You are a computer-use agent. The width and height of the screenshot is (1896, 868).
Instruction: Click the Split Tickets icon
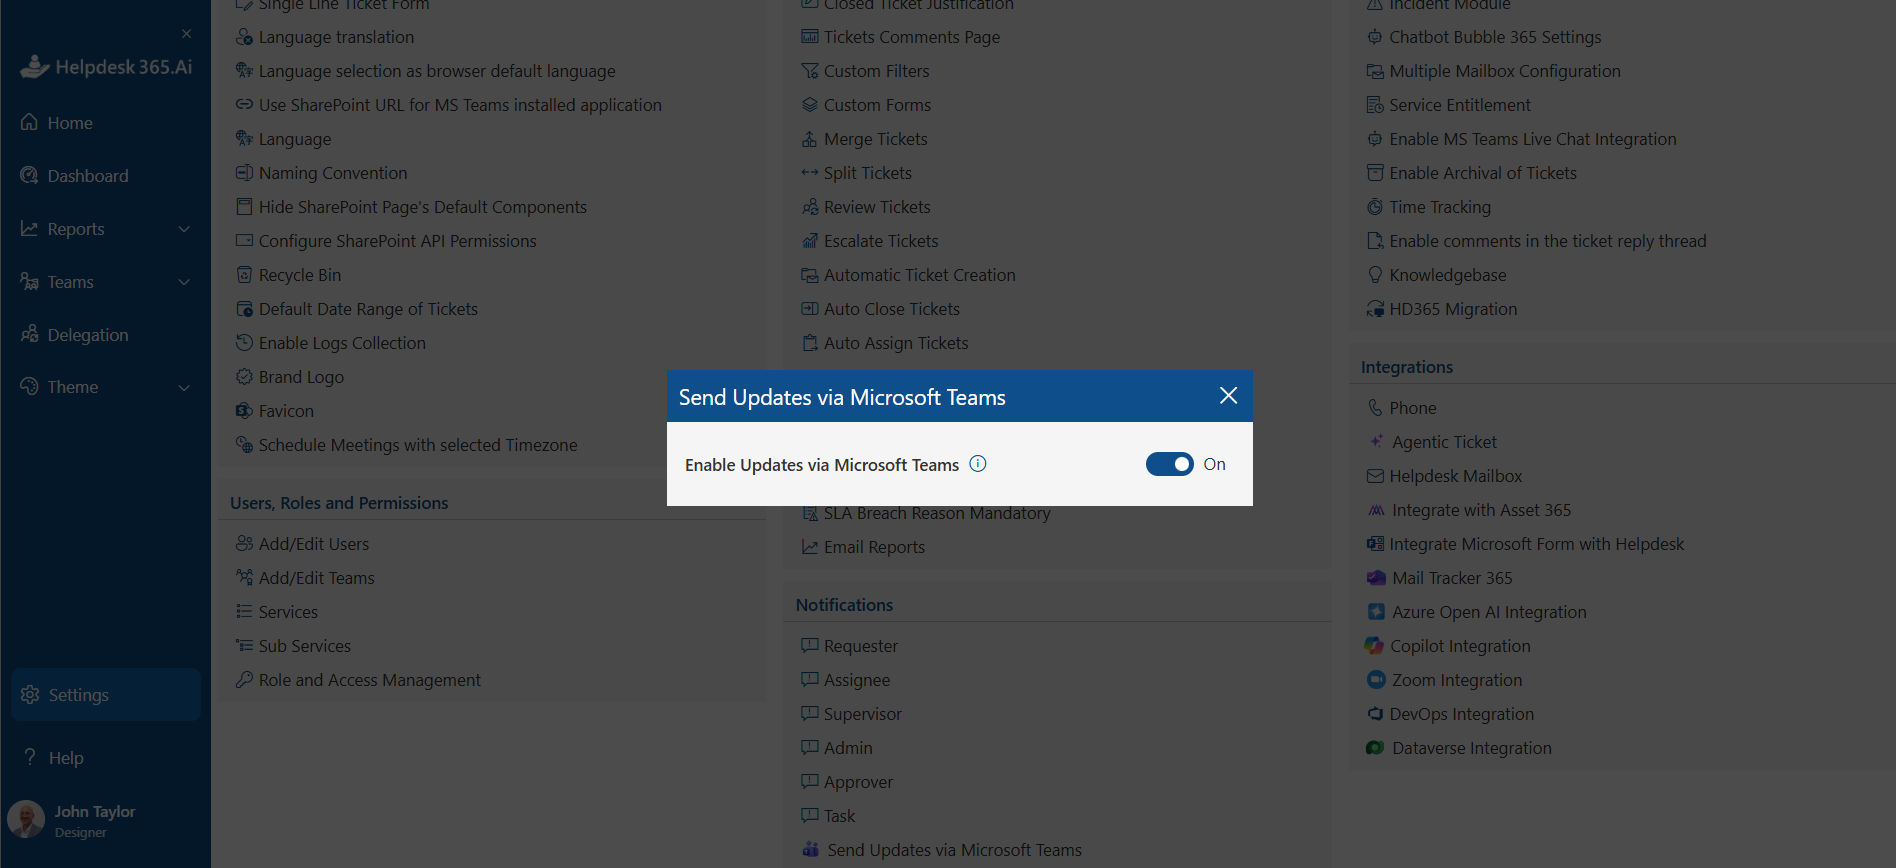[x=810, y=172]
